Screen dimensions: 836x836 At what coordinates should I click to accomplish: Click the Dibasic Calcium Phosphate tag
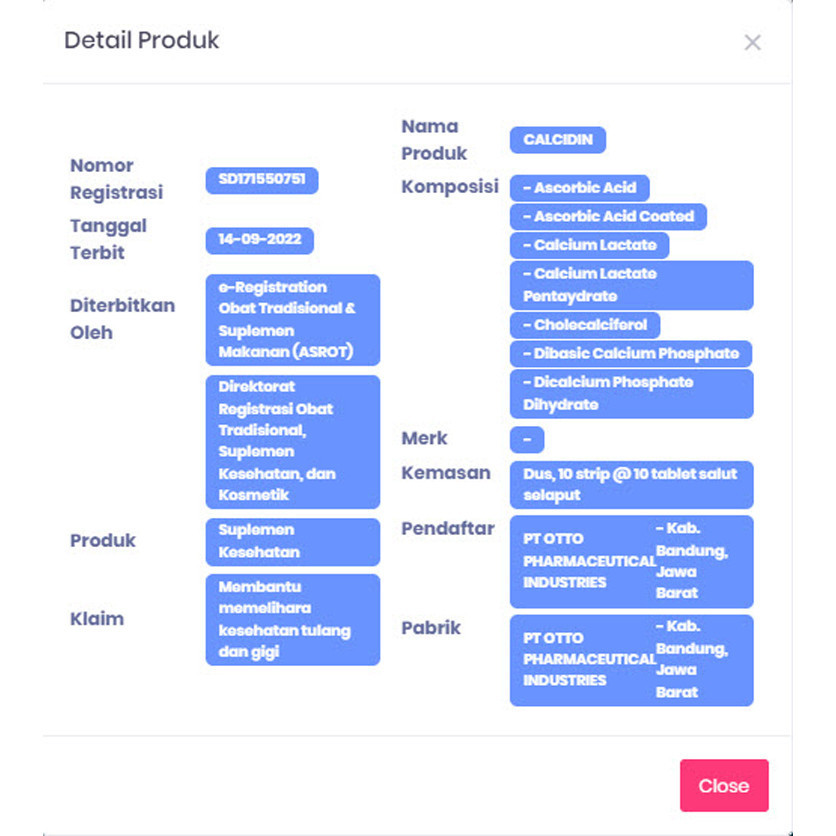pos(630,353)
